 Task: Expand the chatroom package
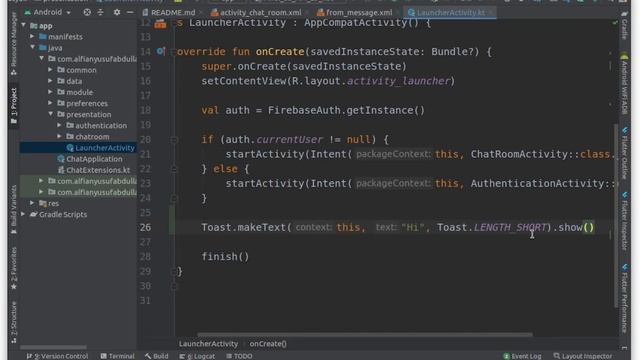(x=60, y=136)
